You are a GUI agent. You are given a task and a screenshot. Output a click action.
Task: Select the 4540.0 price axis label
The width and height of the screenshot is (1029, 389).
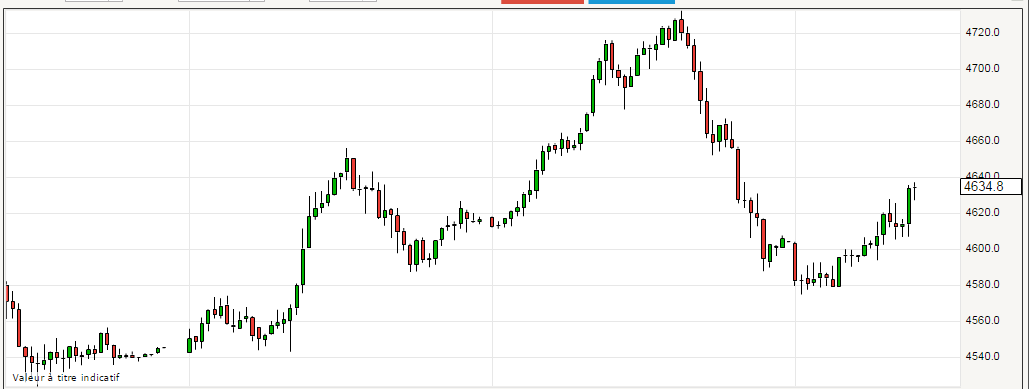(x=982, y=357)
